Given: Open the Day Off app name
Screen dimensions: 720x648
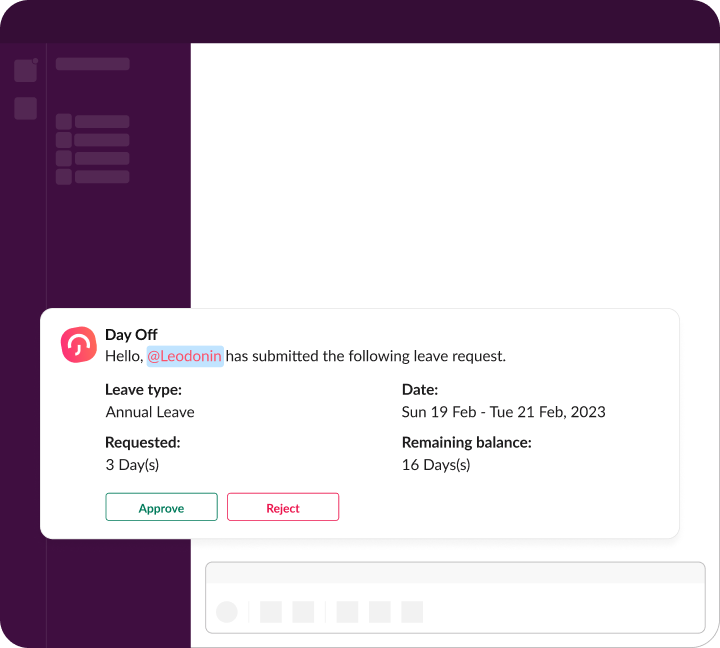Looking at the screenshot, I should pyautogui.click(x=131, y=335).
